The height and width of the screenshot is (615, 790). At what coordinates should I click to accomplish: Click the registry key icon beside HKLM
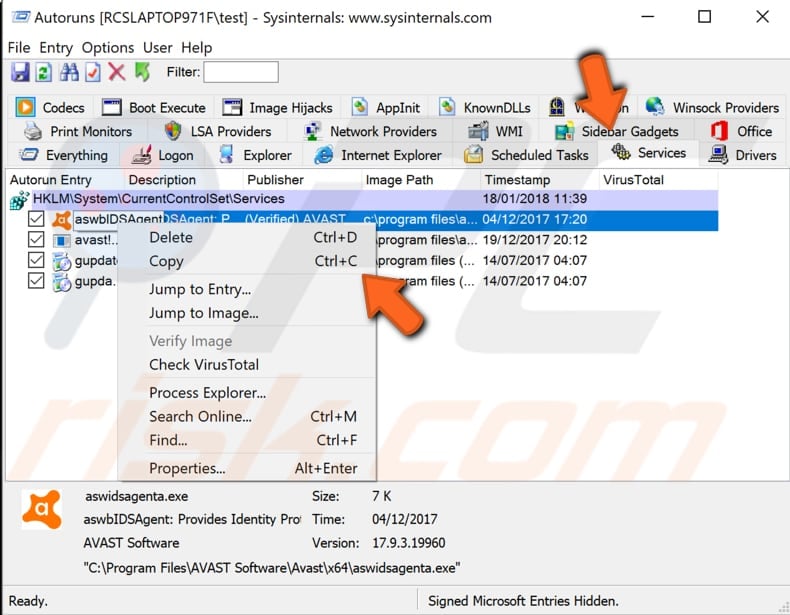[x=19, y=199]
